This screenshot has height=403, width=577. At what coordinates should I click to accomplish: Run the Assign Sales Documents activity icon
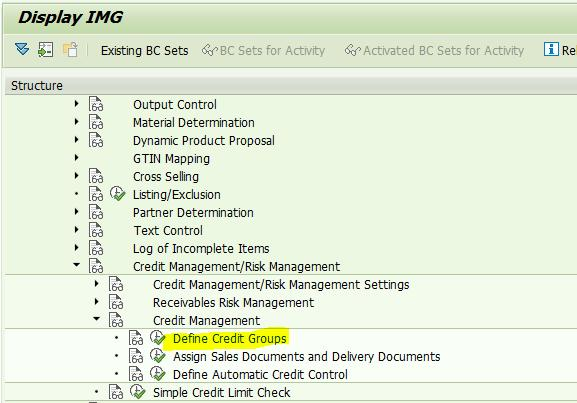[x=157, y=356]
